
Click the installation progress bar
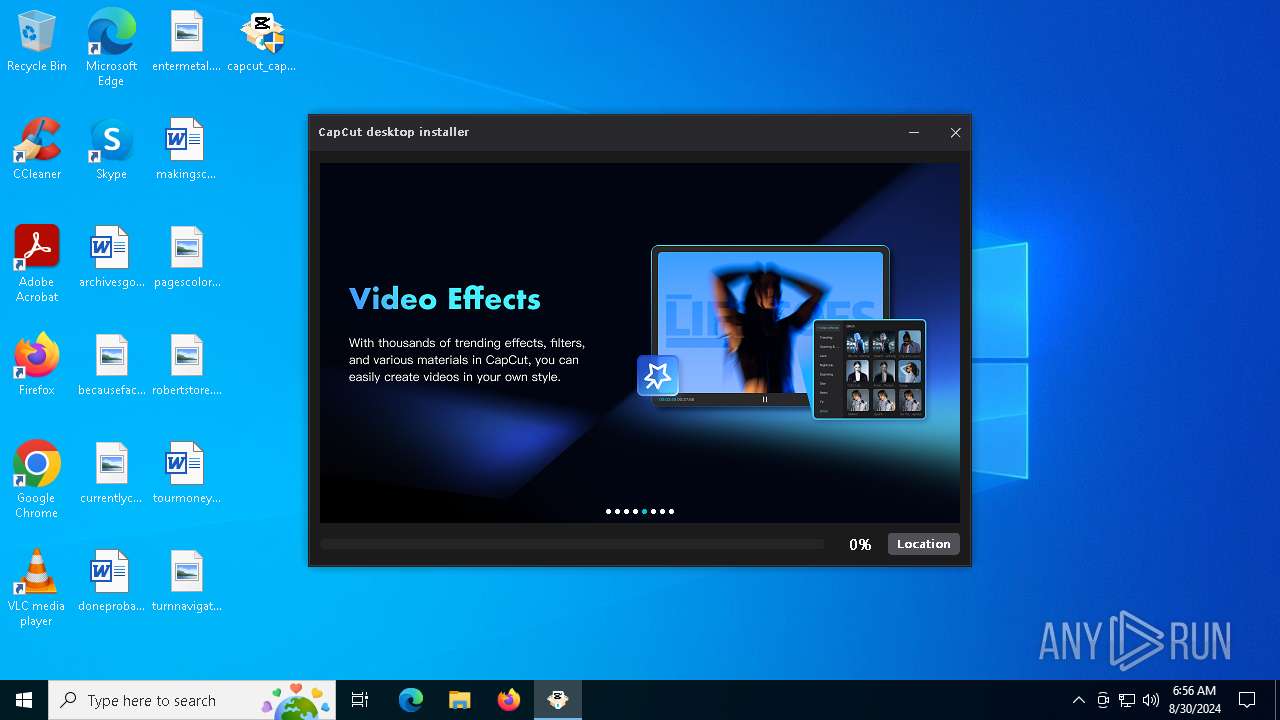[x=571, y=544]
